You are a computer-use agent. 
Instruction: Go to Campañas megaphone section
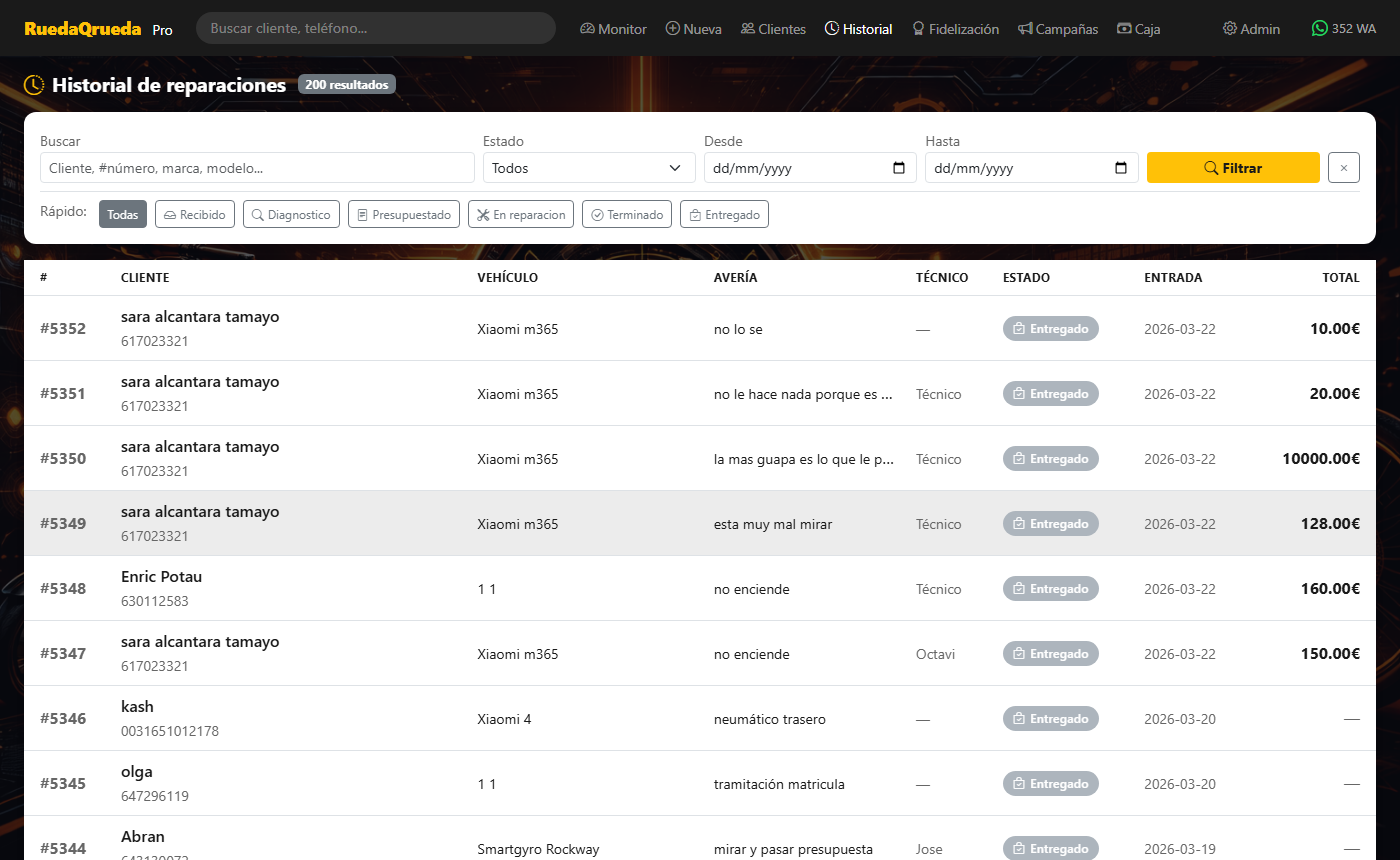(x=1058, y=29)
